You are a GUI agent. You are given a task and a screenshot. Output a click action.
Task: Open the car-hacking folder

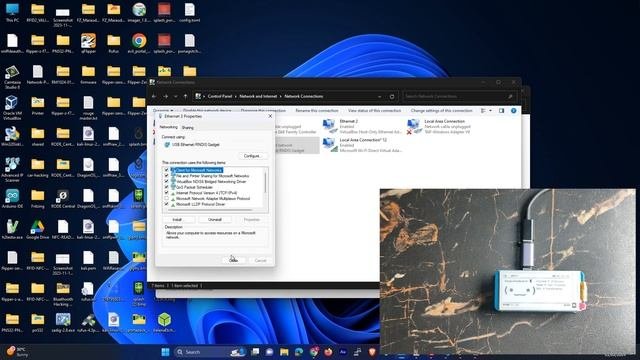(38, 168)
